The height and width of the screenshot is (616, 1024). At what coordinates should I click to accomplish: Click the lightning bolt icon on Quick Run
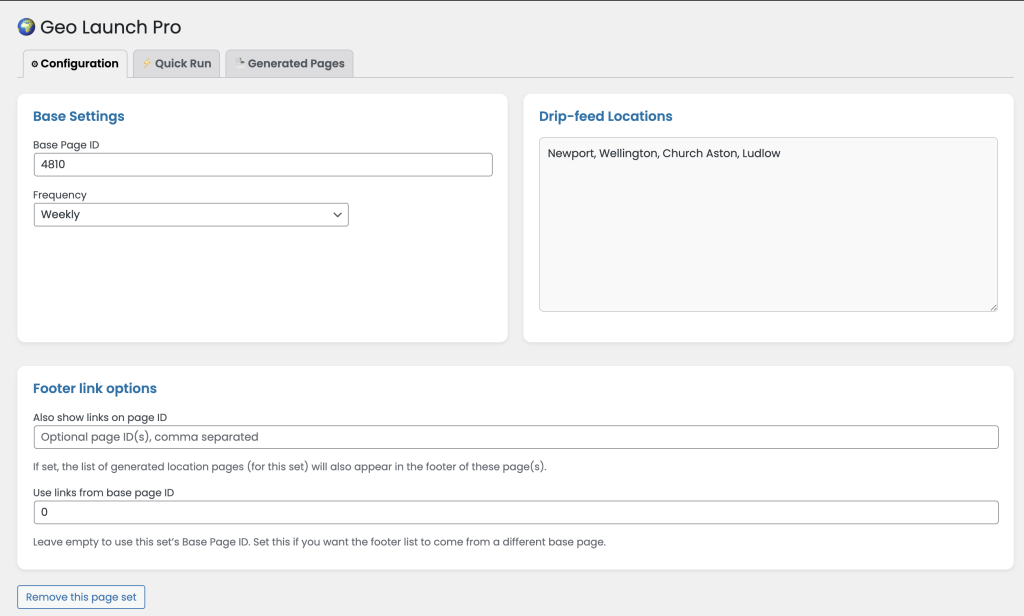(x=147, y=63)
